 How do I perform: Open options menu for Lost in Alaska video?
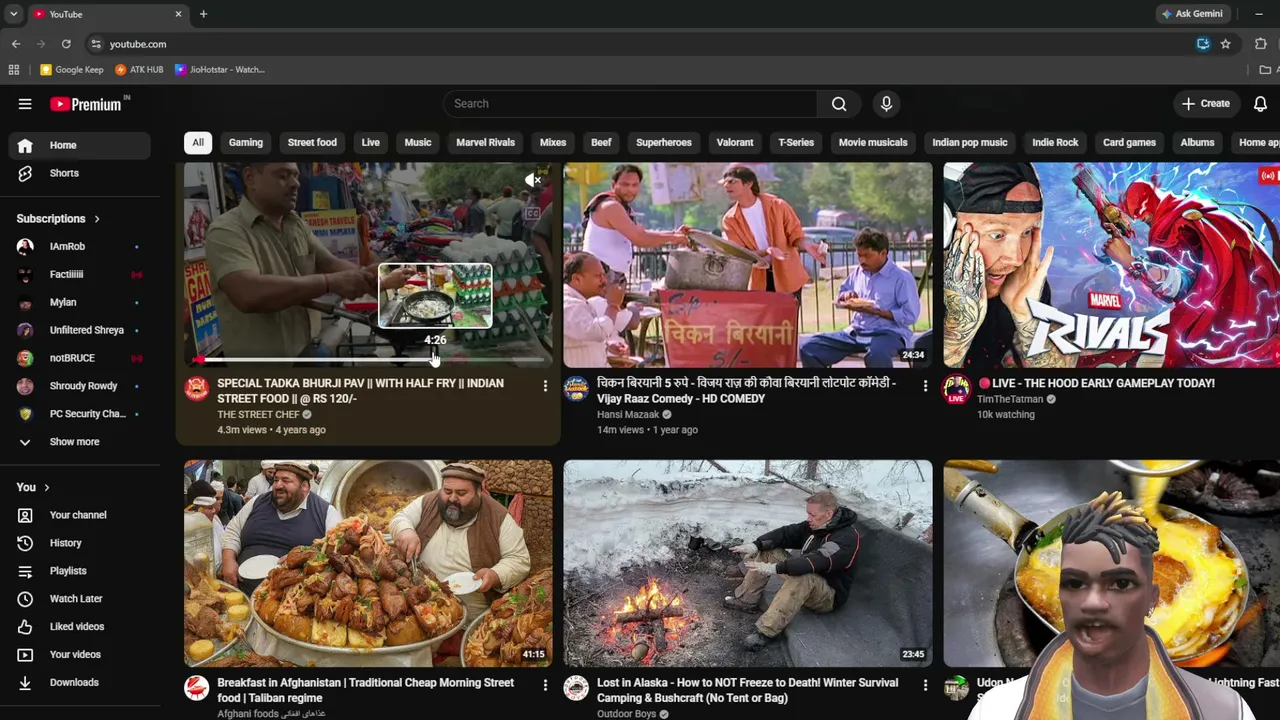click(925, 685)
